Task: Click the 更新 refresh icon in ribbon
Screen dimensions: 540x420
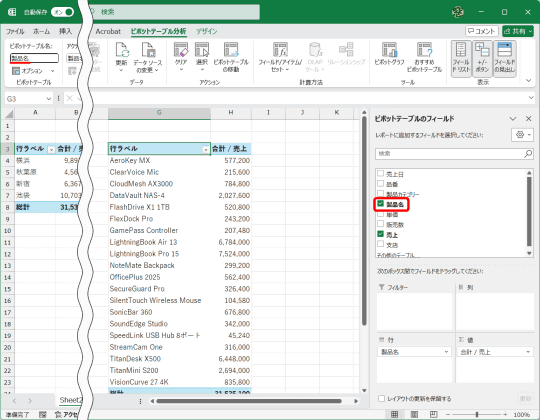Action: (x=122, y=50)
